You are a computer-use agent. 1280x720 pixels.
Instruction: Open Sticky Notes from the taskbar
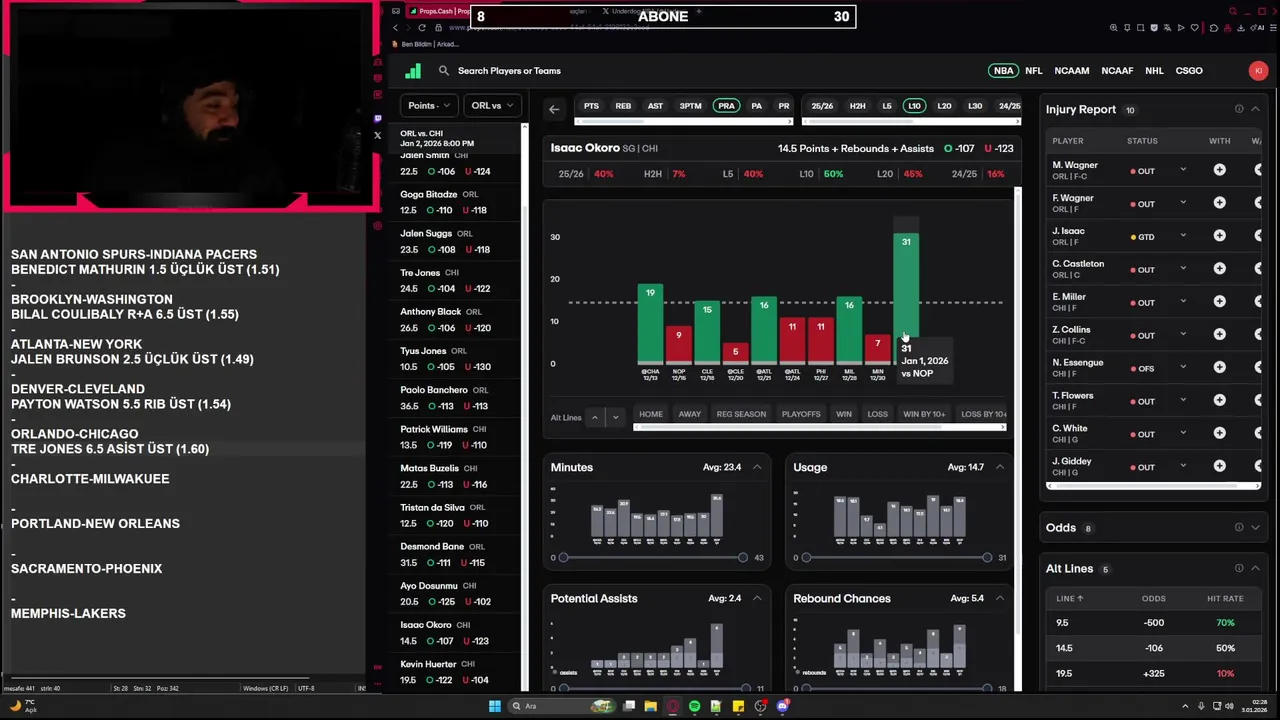click(738, 706)
